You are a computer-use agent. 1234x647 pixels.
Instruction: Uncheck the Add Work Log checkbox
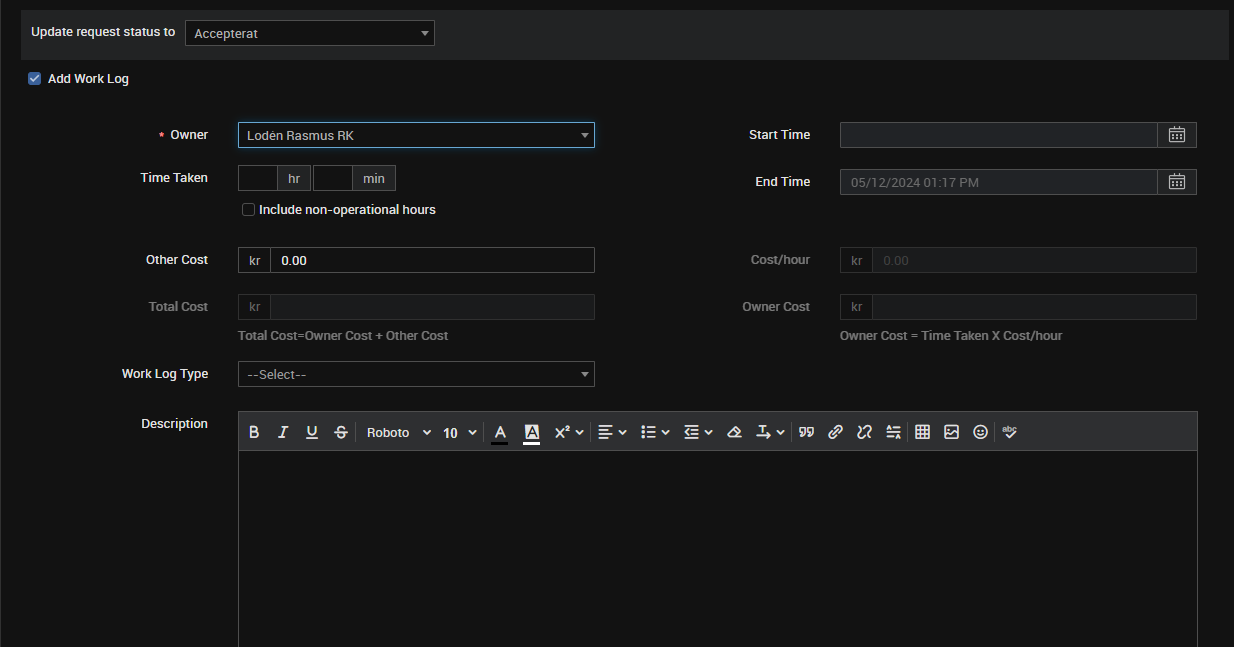click(x=35, y=79)
